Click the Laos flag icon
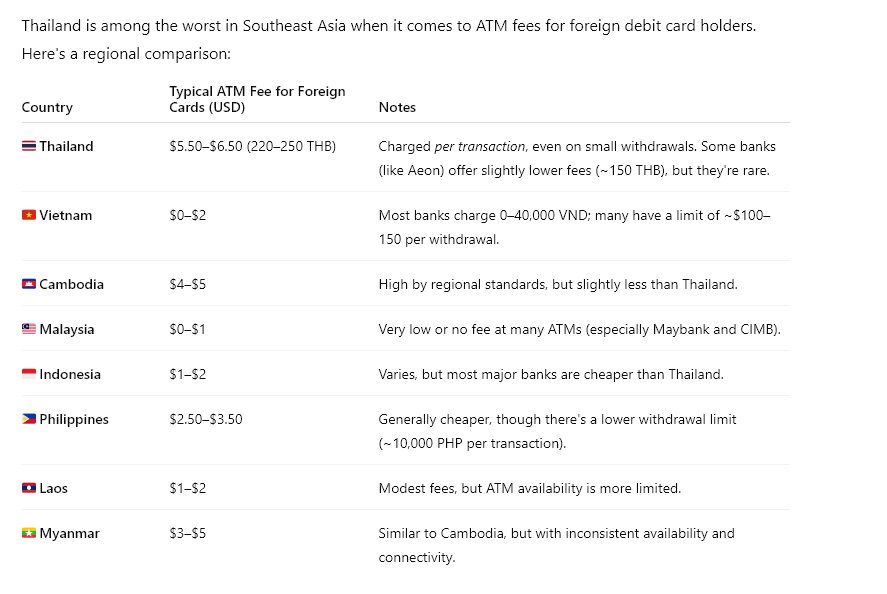This screenshot has height=594, width=887. click(29, 488)
